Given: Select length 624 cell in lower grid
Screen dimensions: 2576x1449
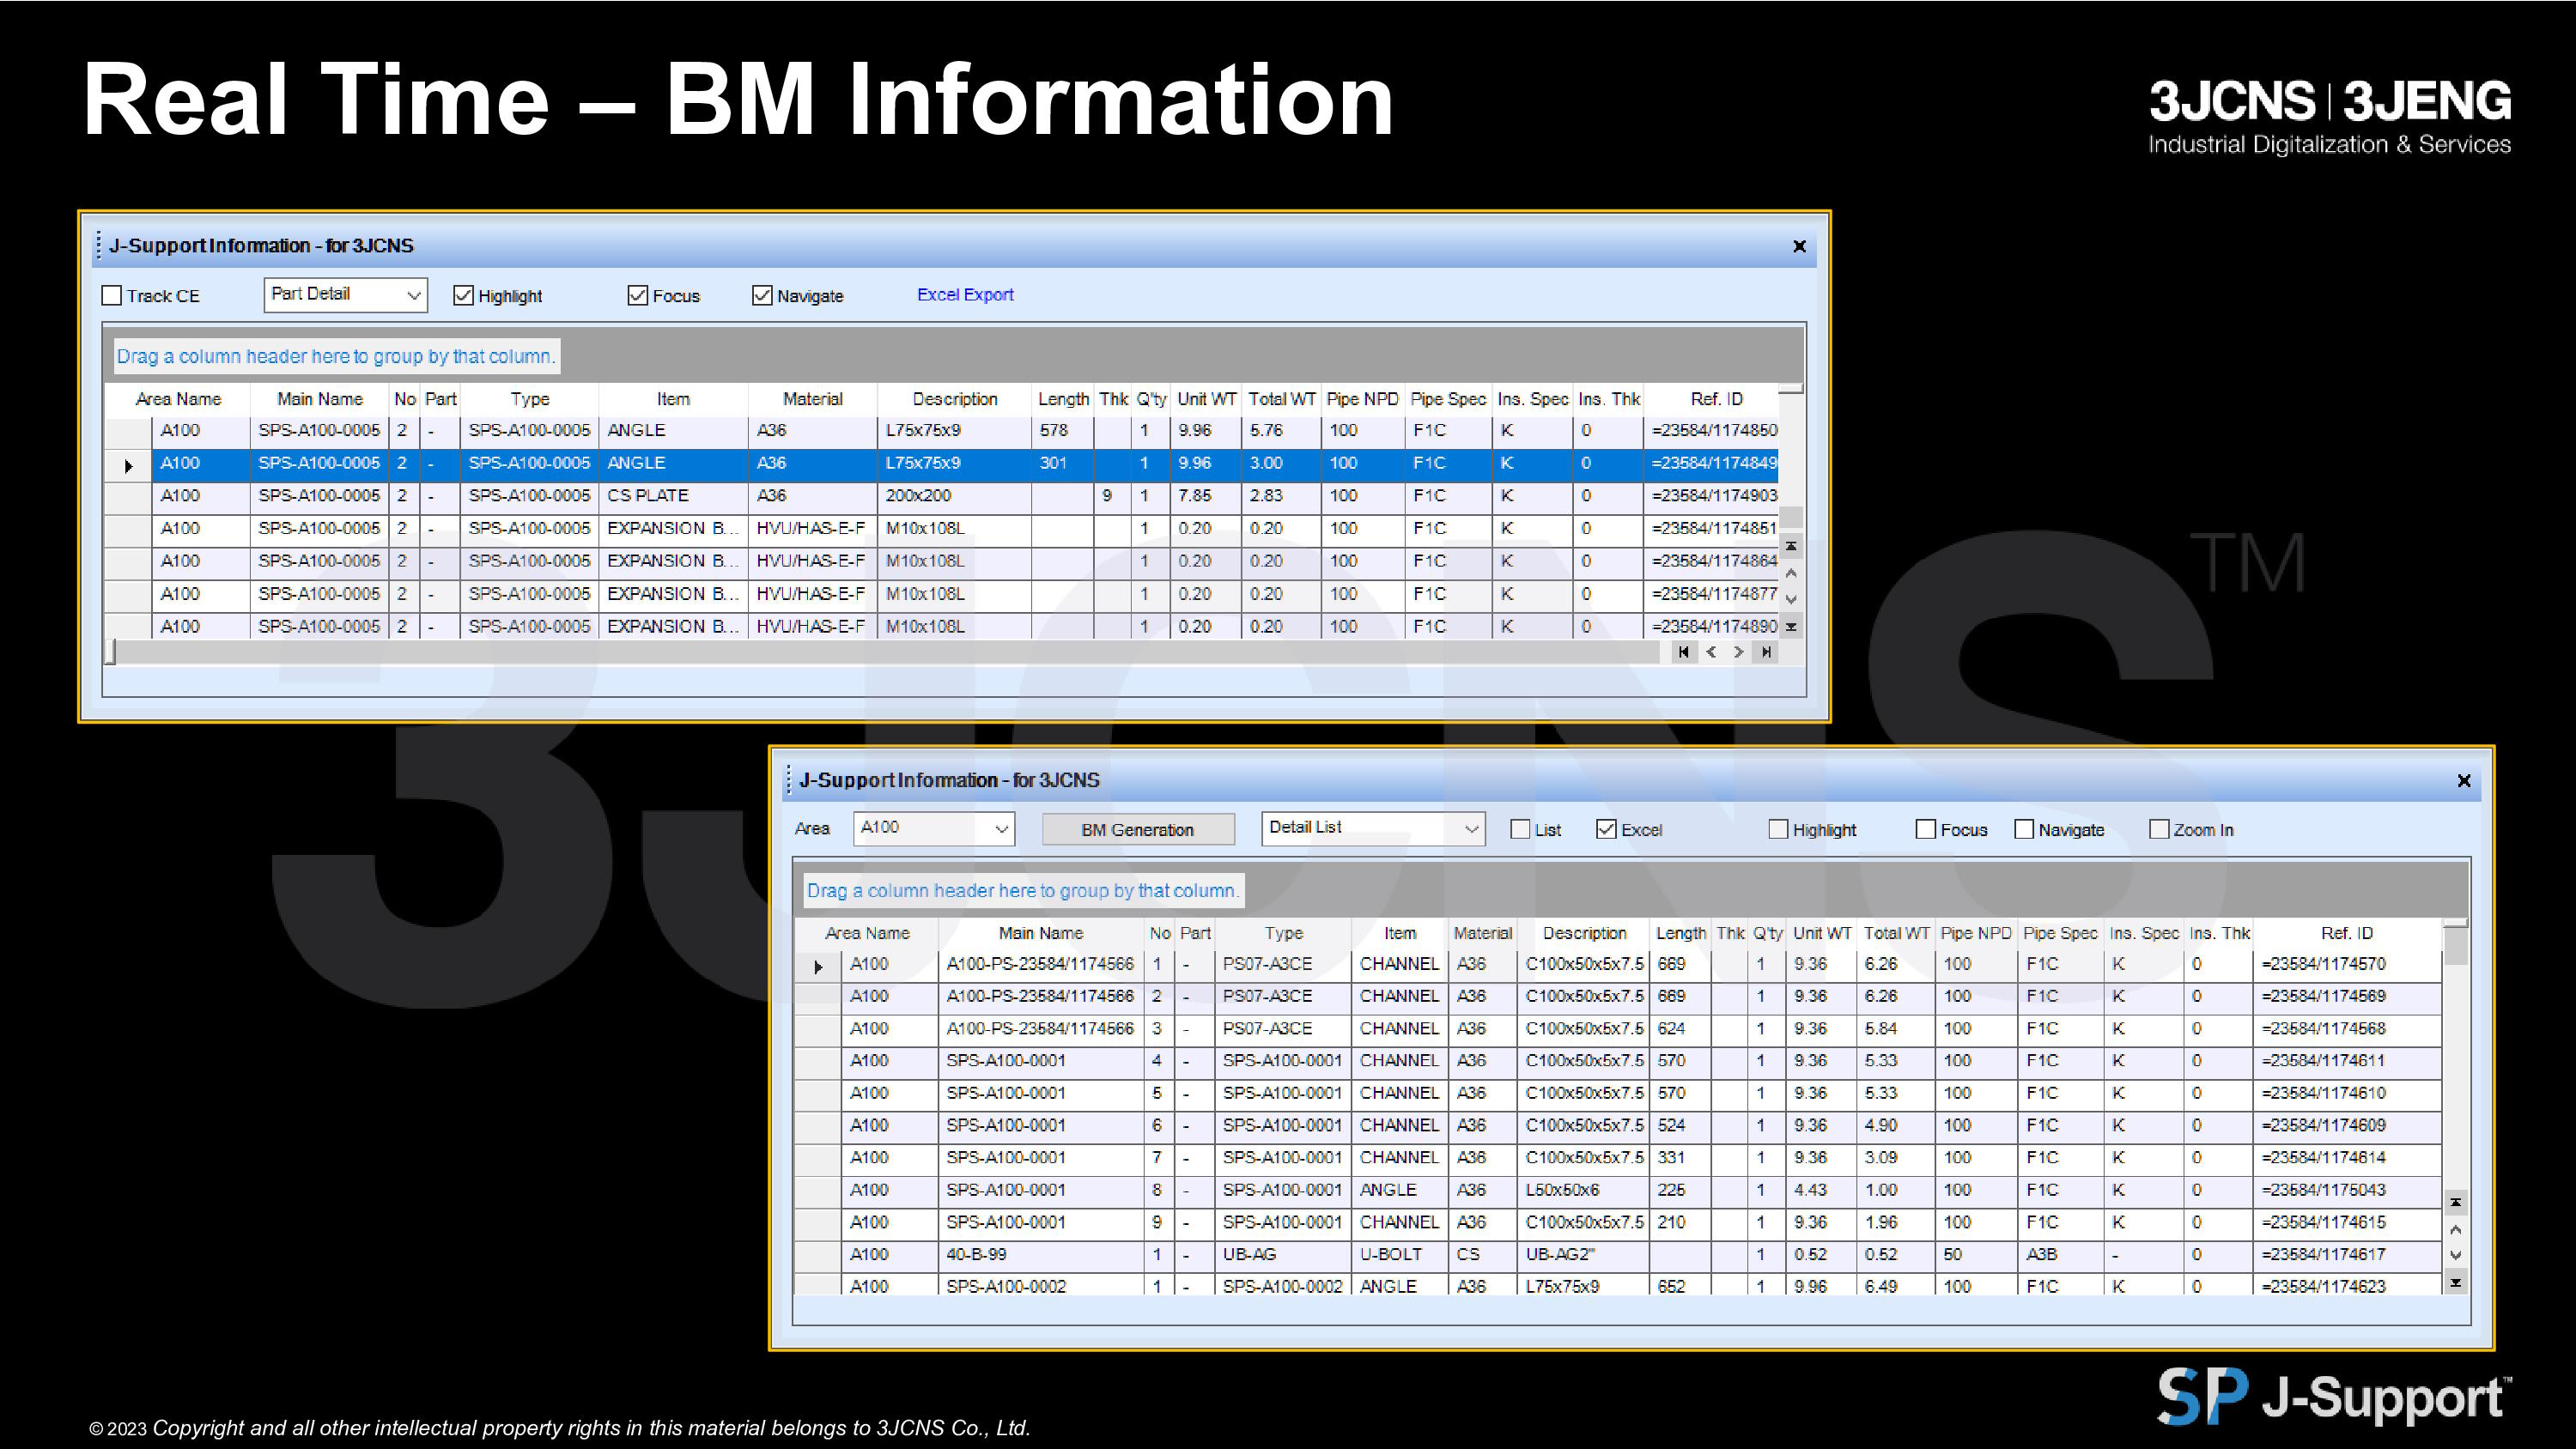Looking at the screenshot, I should (x=1680, y=1028).
